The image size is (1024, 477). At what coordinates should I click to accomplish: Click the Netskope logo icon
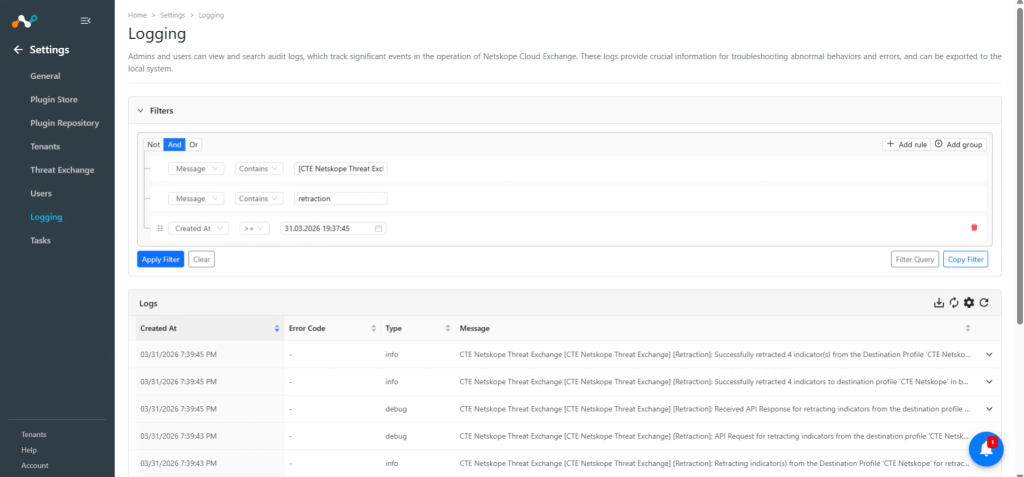[24, 21]
